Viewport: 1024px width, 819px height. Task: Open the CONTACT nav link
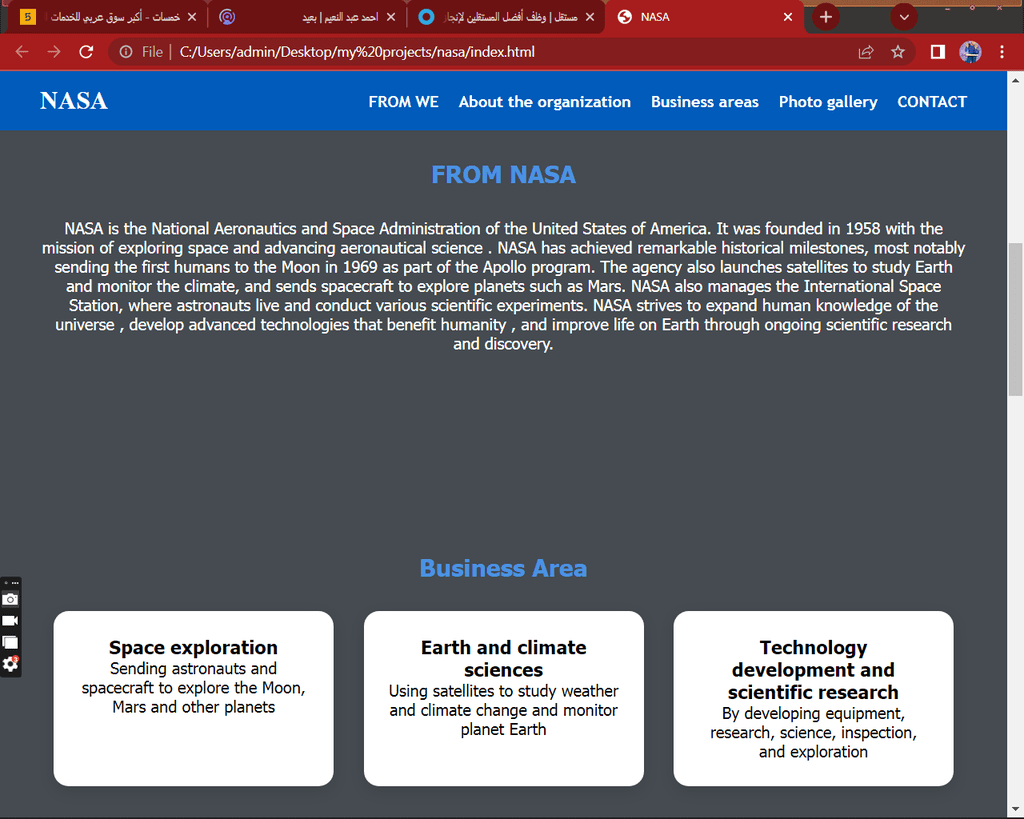point(932,102)
